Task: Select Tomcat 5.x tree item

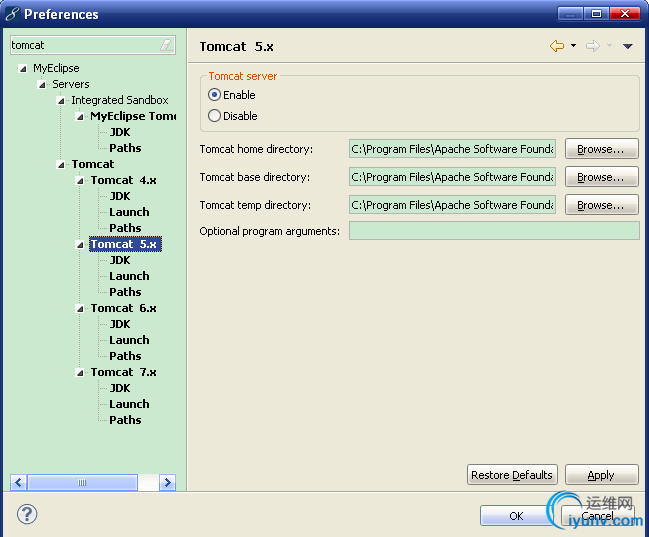Action: click(125, 244)
